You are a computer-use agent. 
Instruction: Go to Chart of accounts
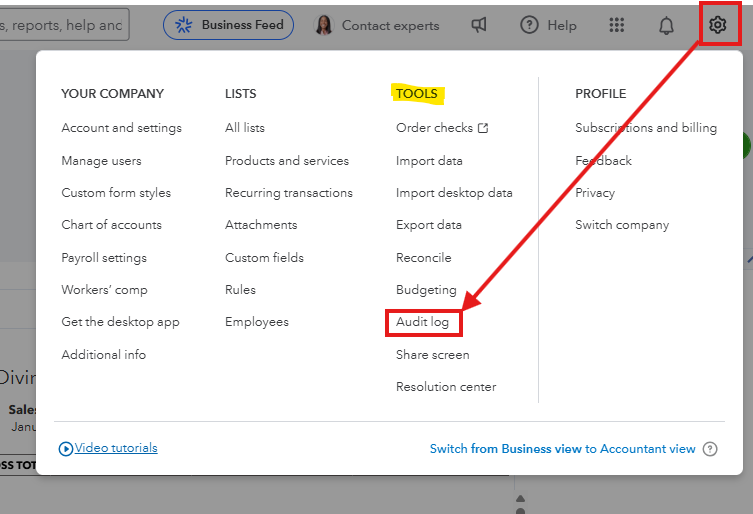pos(111,225)
